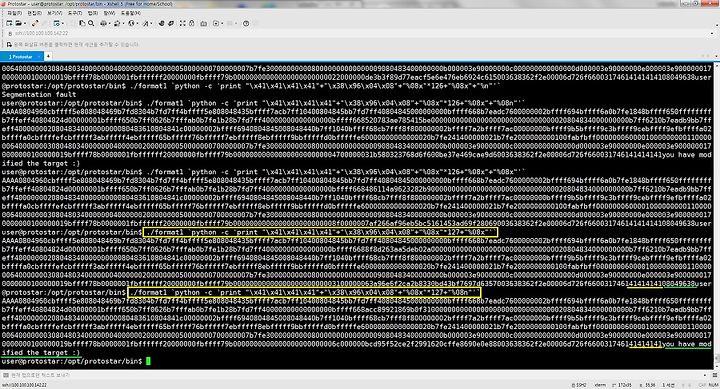Click the NUM lock indicator
This screenshot has width=720, height=389.
tap(714, 385)
